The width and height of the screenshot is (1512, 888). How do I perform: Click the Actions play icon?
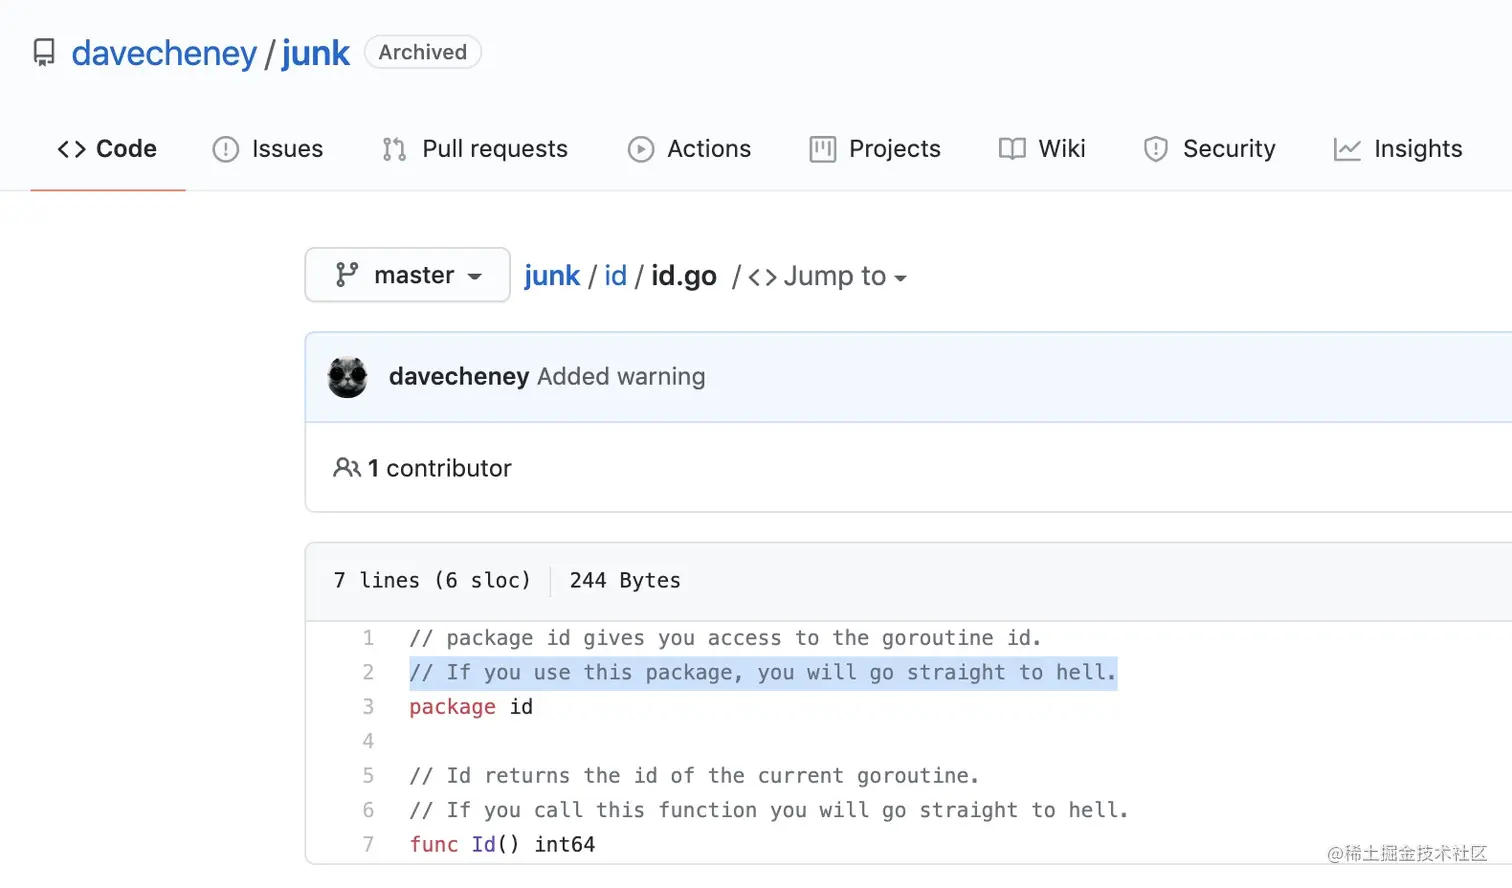(x=641, y=149)
